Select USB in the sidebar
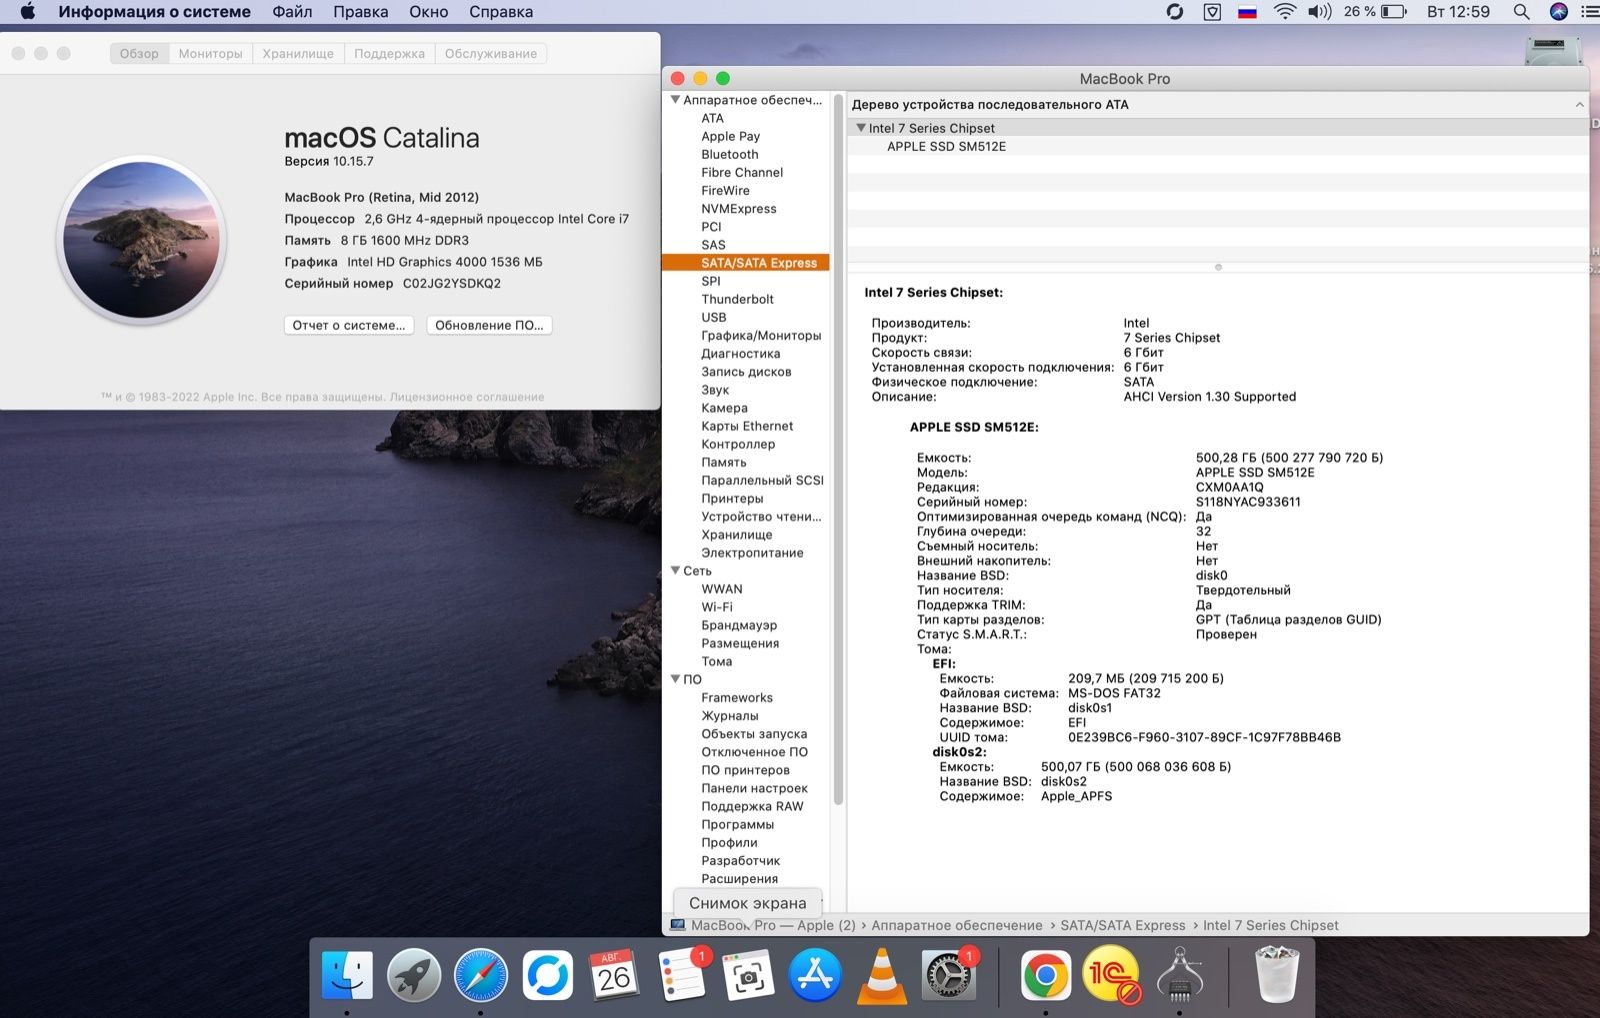Screen dimensions: 1600x1018 pyautogui.click(x=714, y=317)
